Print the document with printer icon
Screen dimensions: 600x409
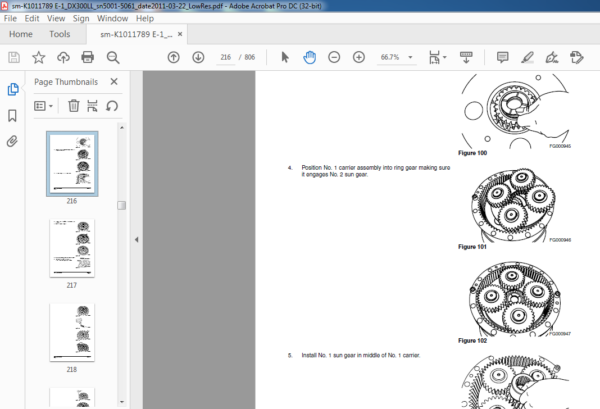88,57
